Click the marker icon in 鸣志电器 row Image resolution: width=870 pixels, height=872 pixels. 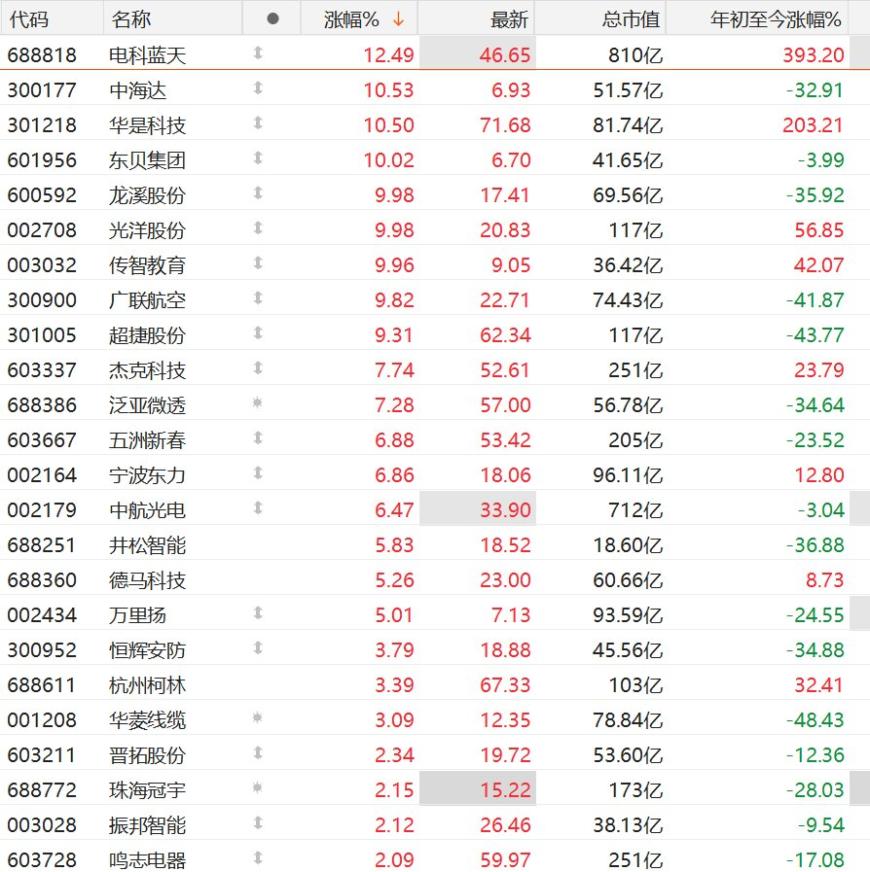pos(258,859)
